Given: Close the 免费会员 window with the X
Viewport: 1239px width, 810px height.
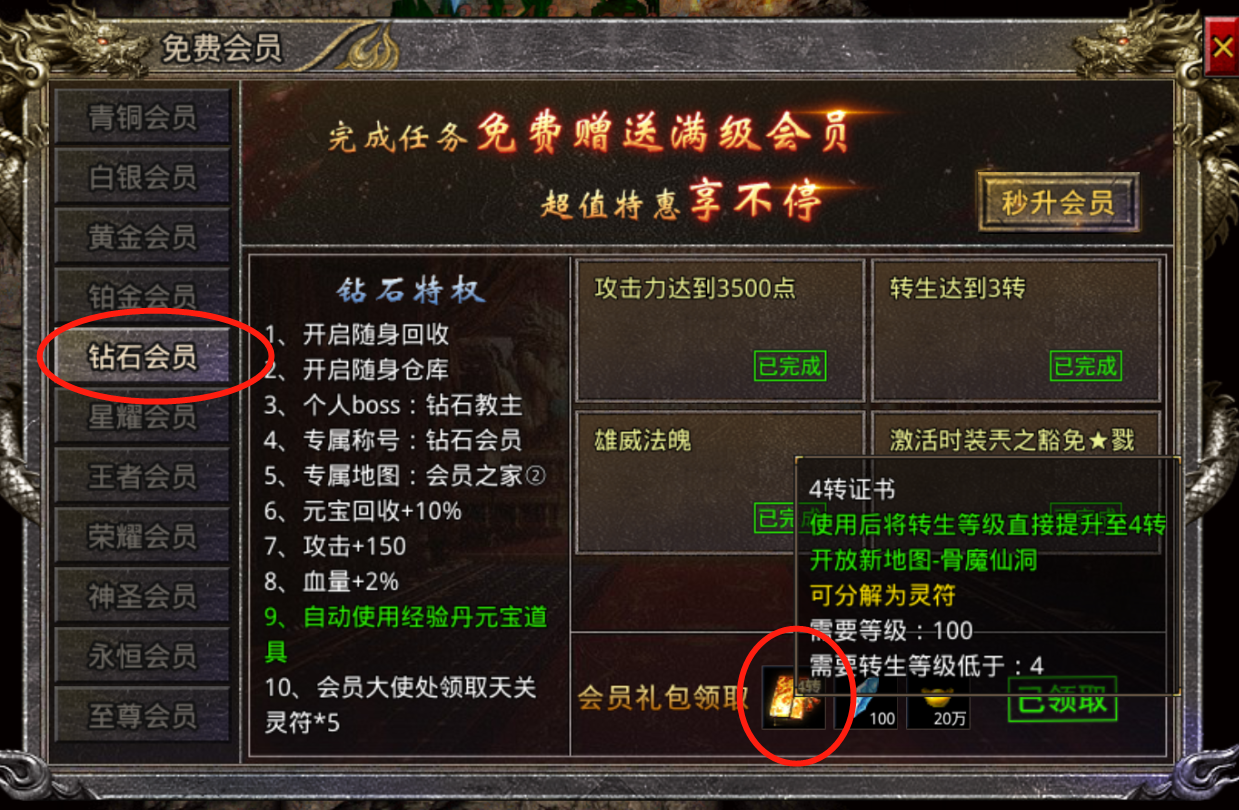Looking at the screenshot, I should tap(1221, 47).
